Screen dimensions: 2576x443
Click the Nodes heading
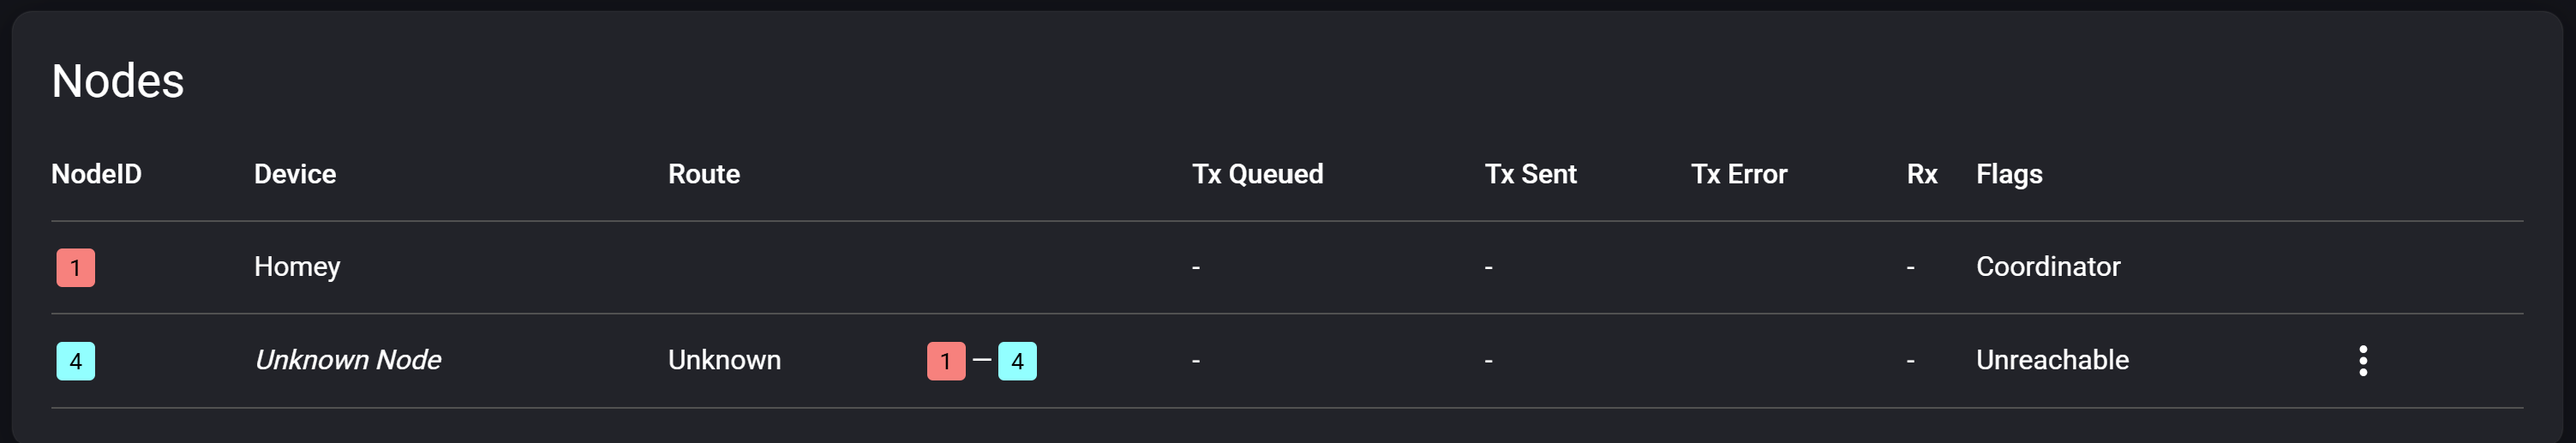[118, 81]
